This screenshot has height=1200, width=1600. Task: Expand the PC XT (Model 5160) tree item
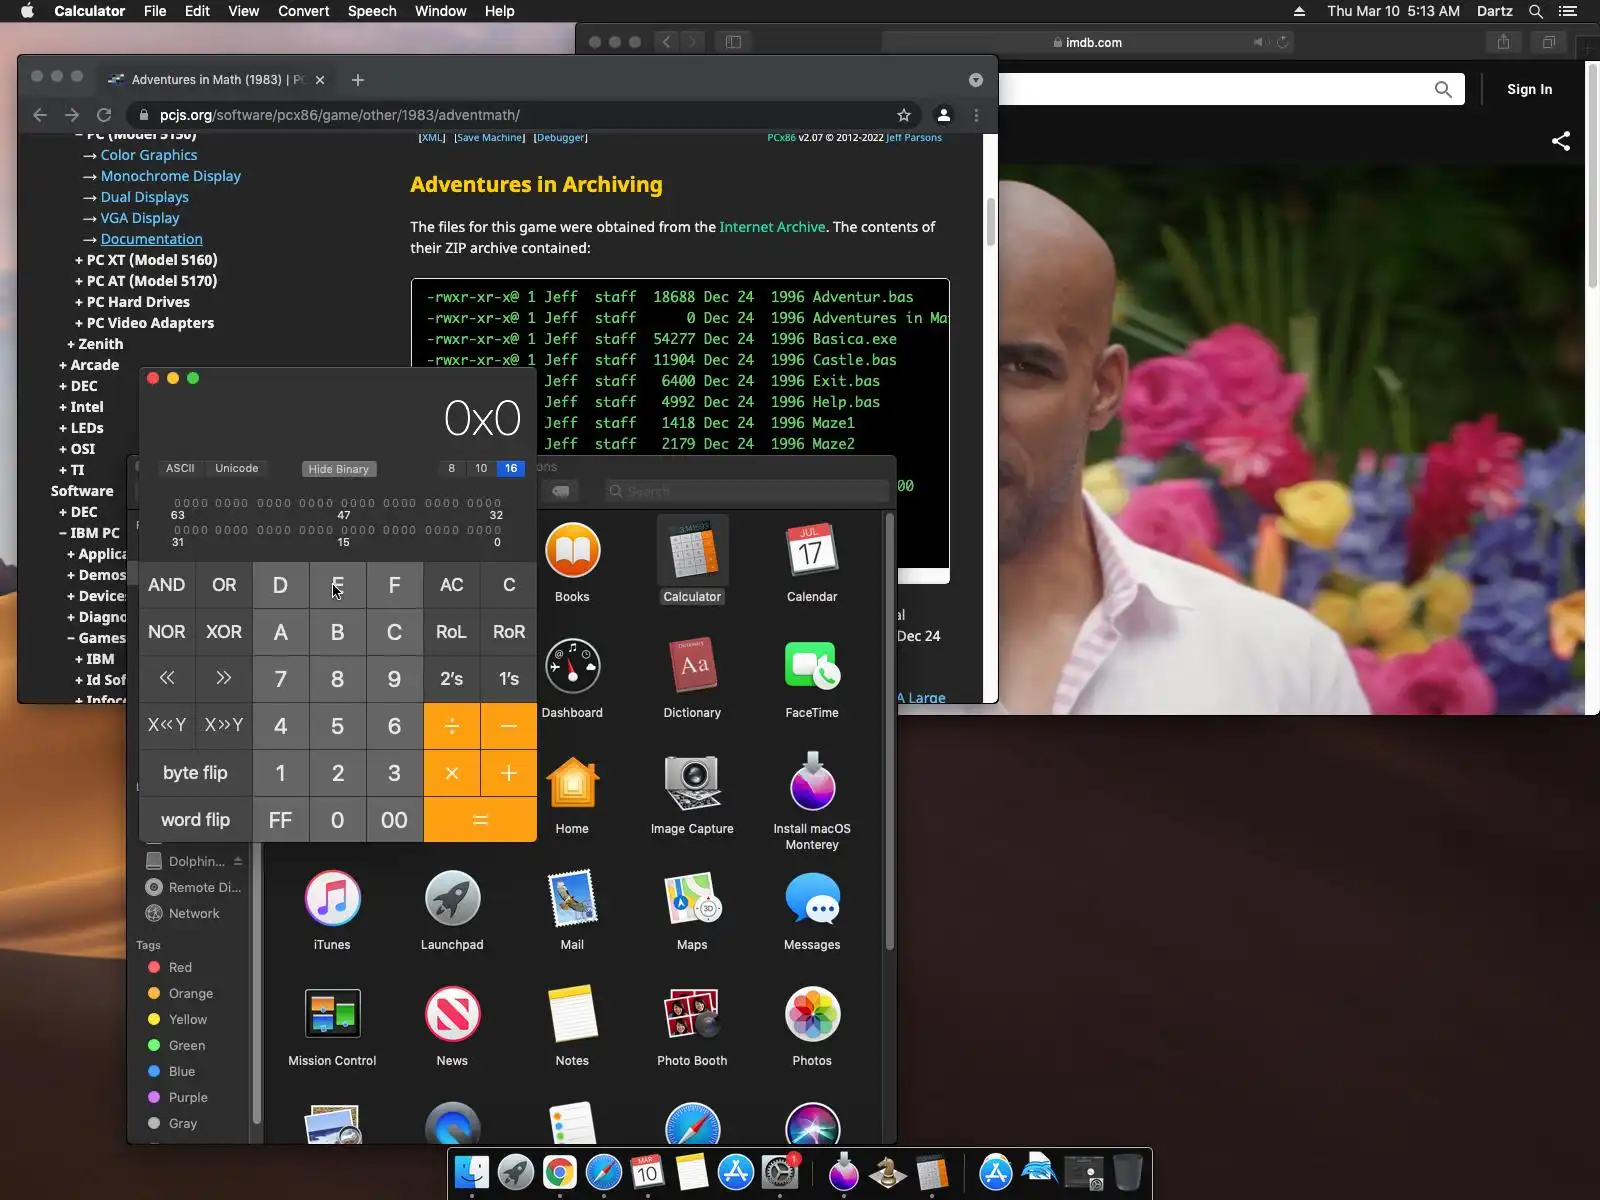point(146,260)
